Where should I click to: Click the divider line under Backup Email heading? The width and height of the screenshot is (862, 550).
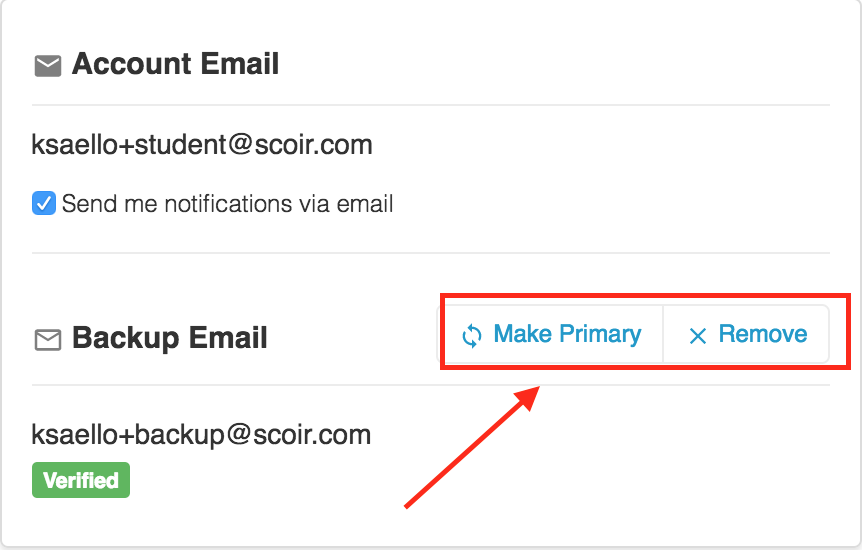(430, 385)
